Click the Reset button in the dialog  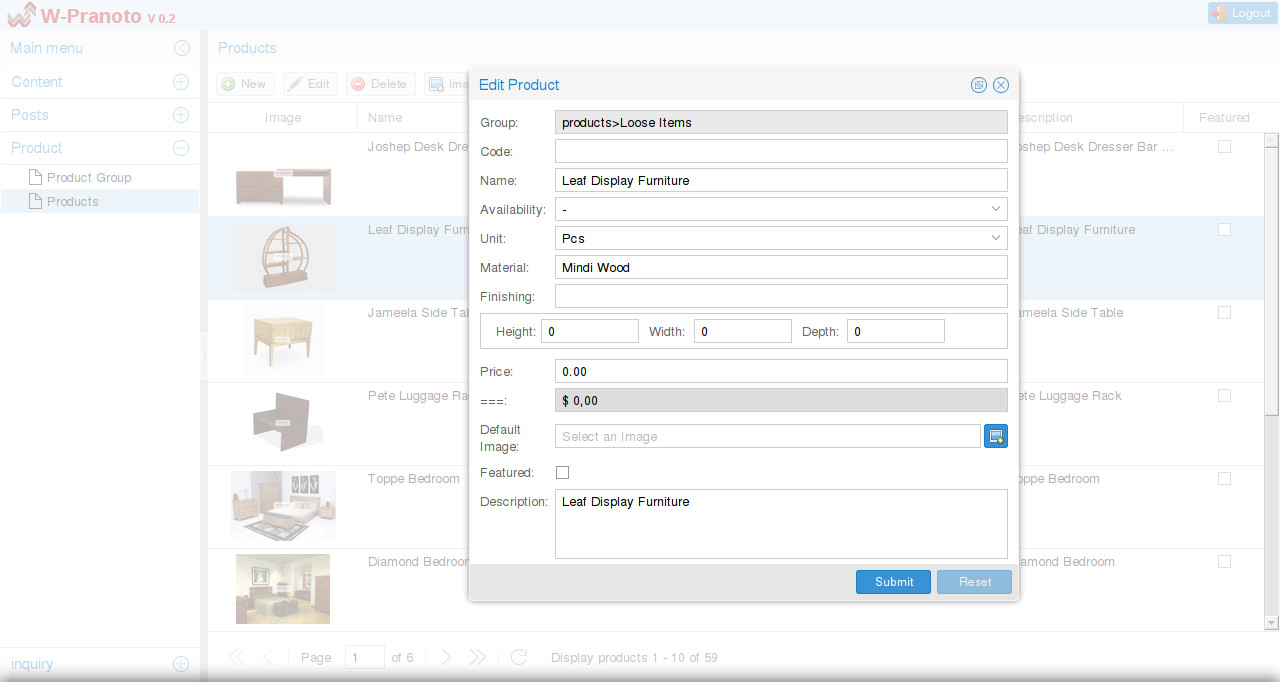tap(974, 582)
